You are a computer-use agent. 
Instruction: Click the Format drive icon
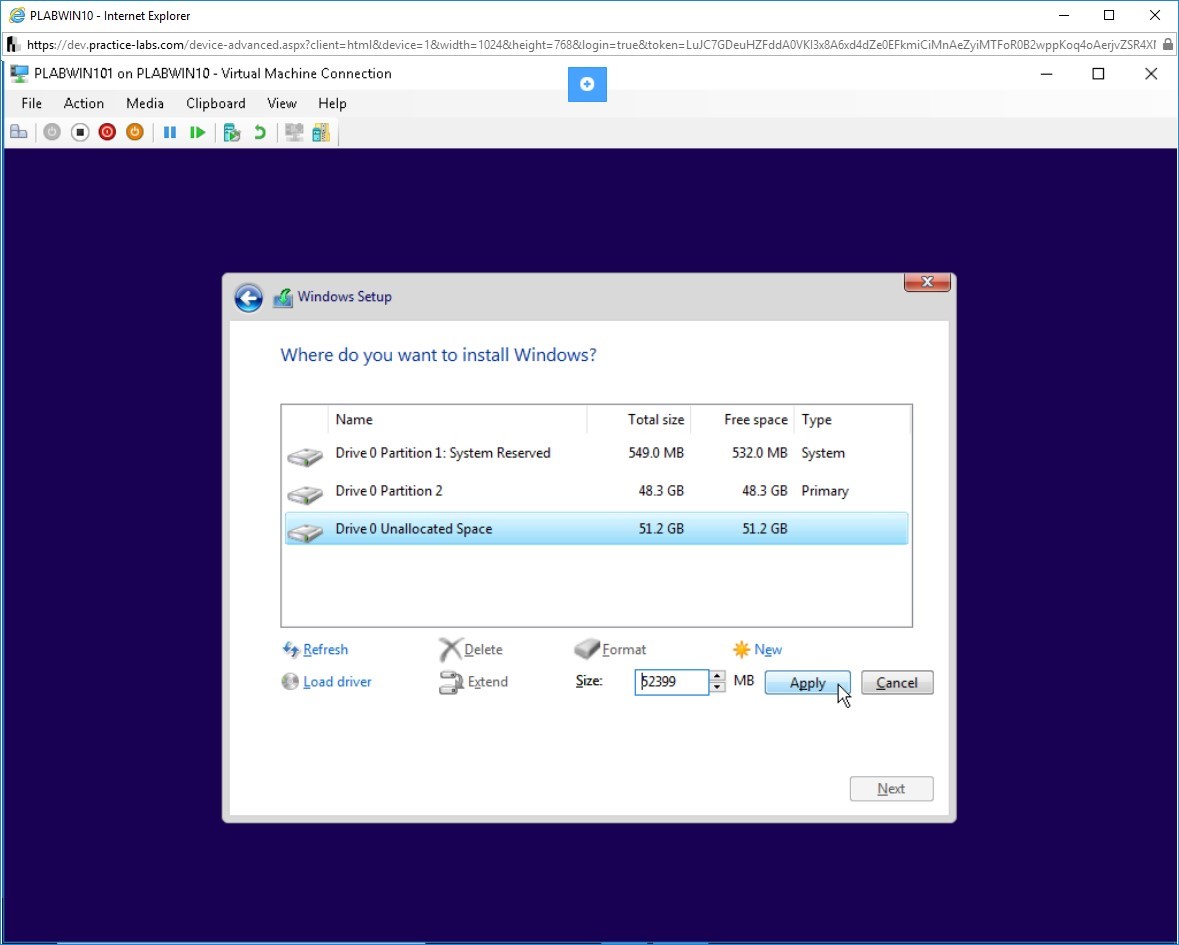click(586, 648)
